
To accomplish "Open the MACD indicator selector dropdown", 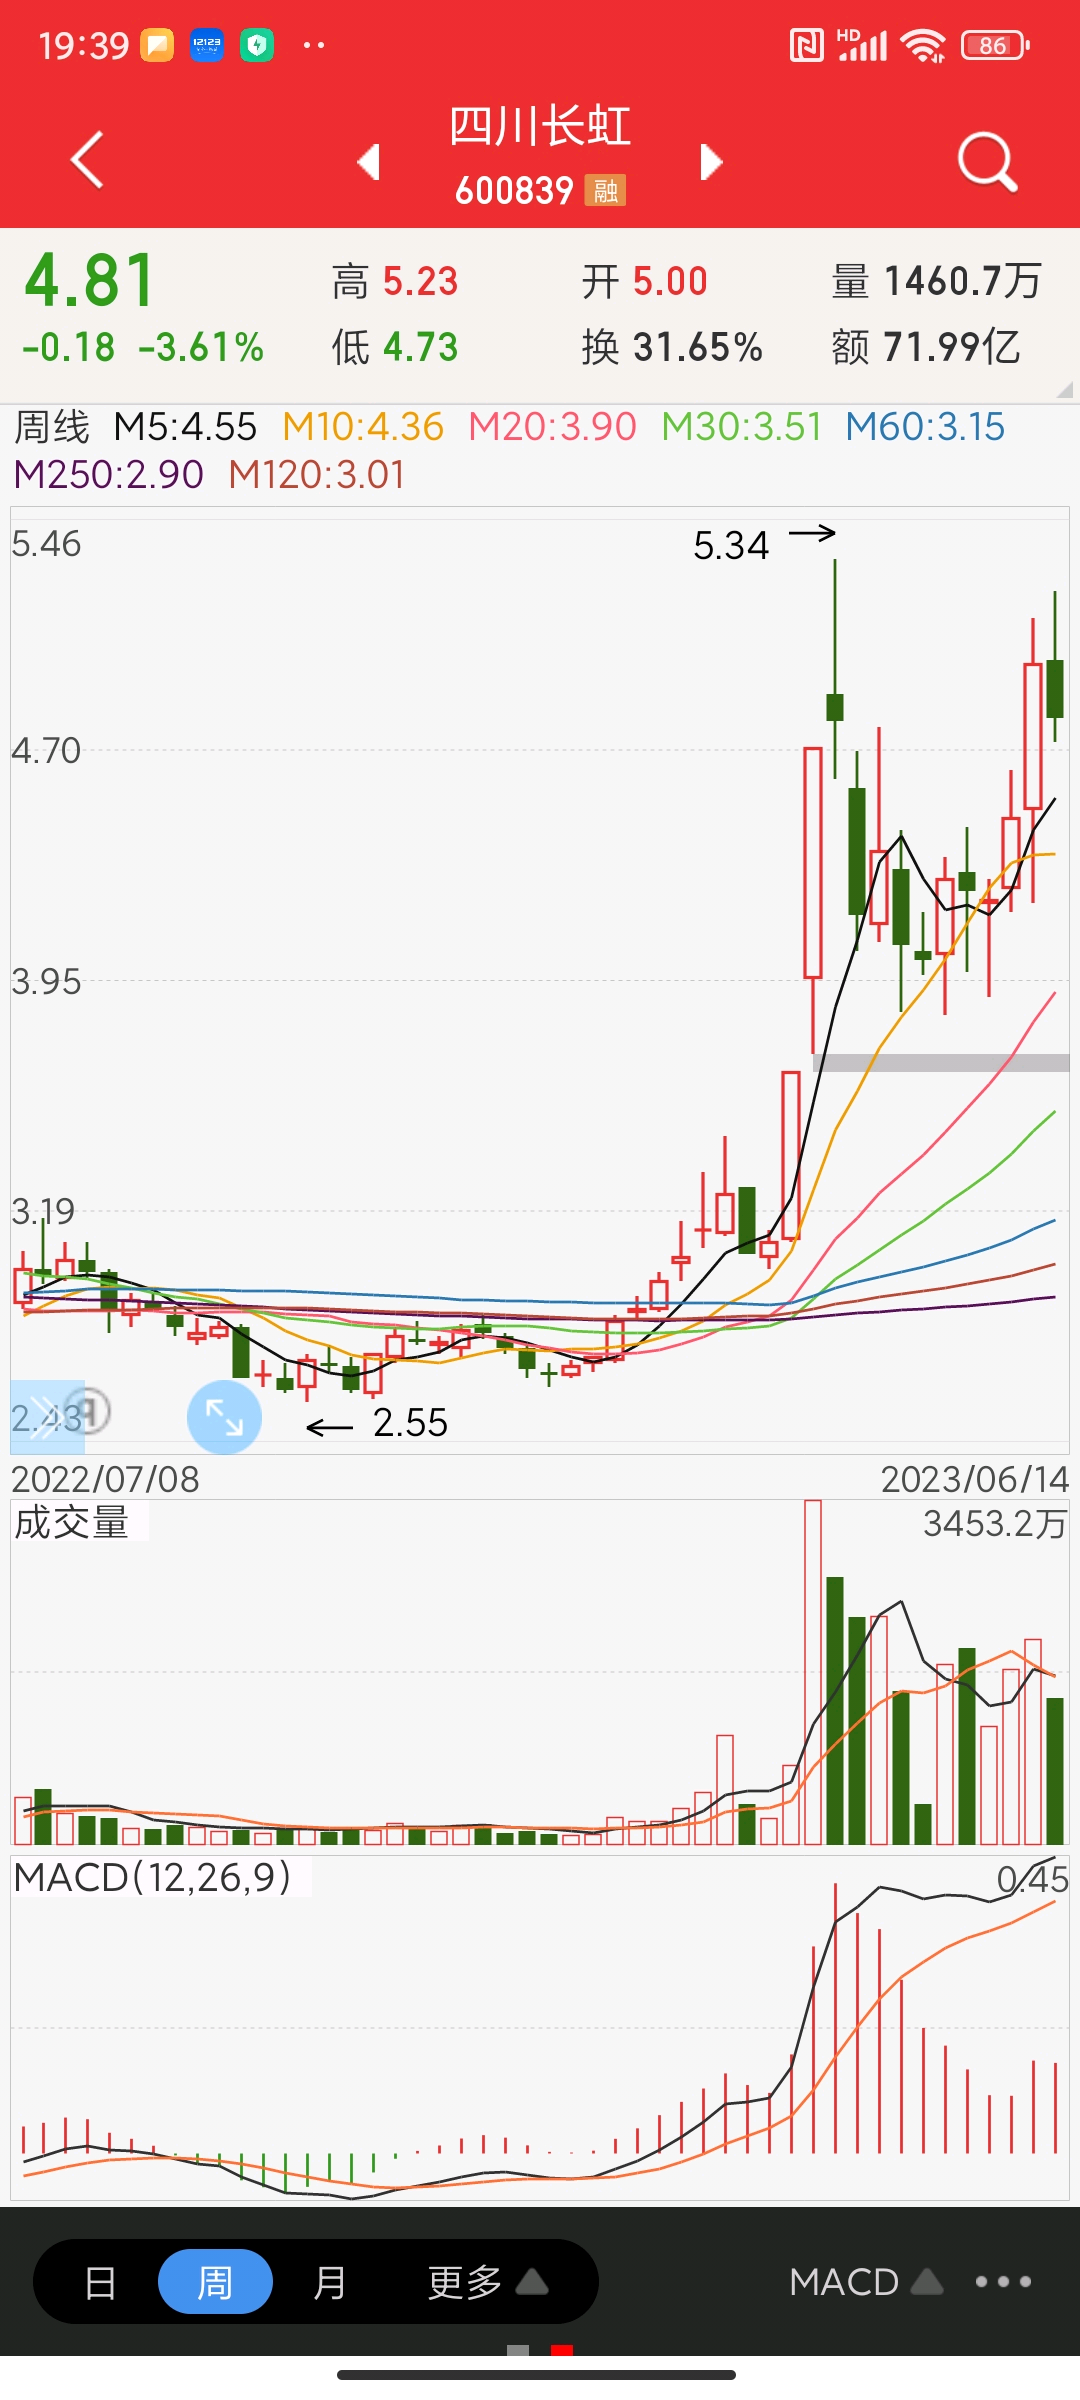I will click(866, 2282).
